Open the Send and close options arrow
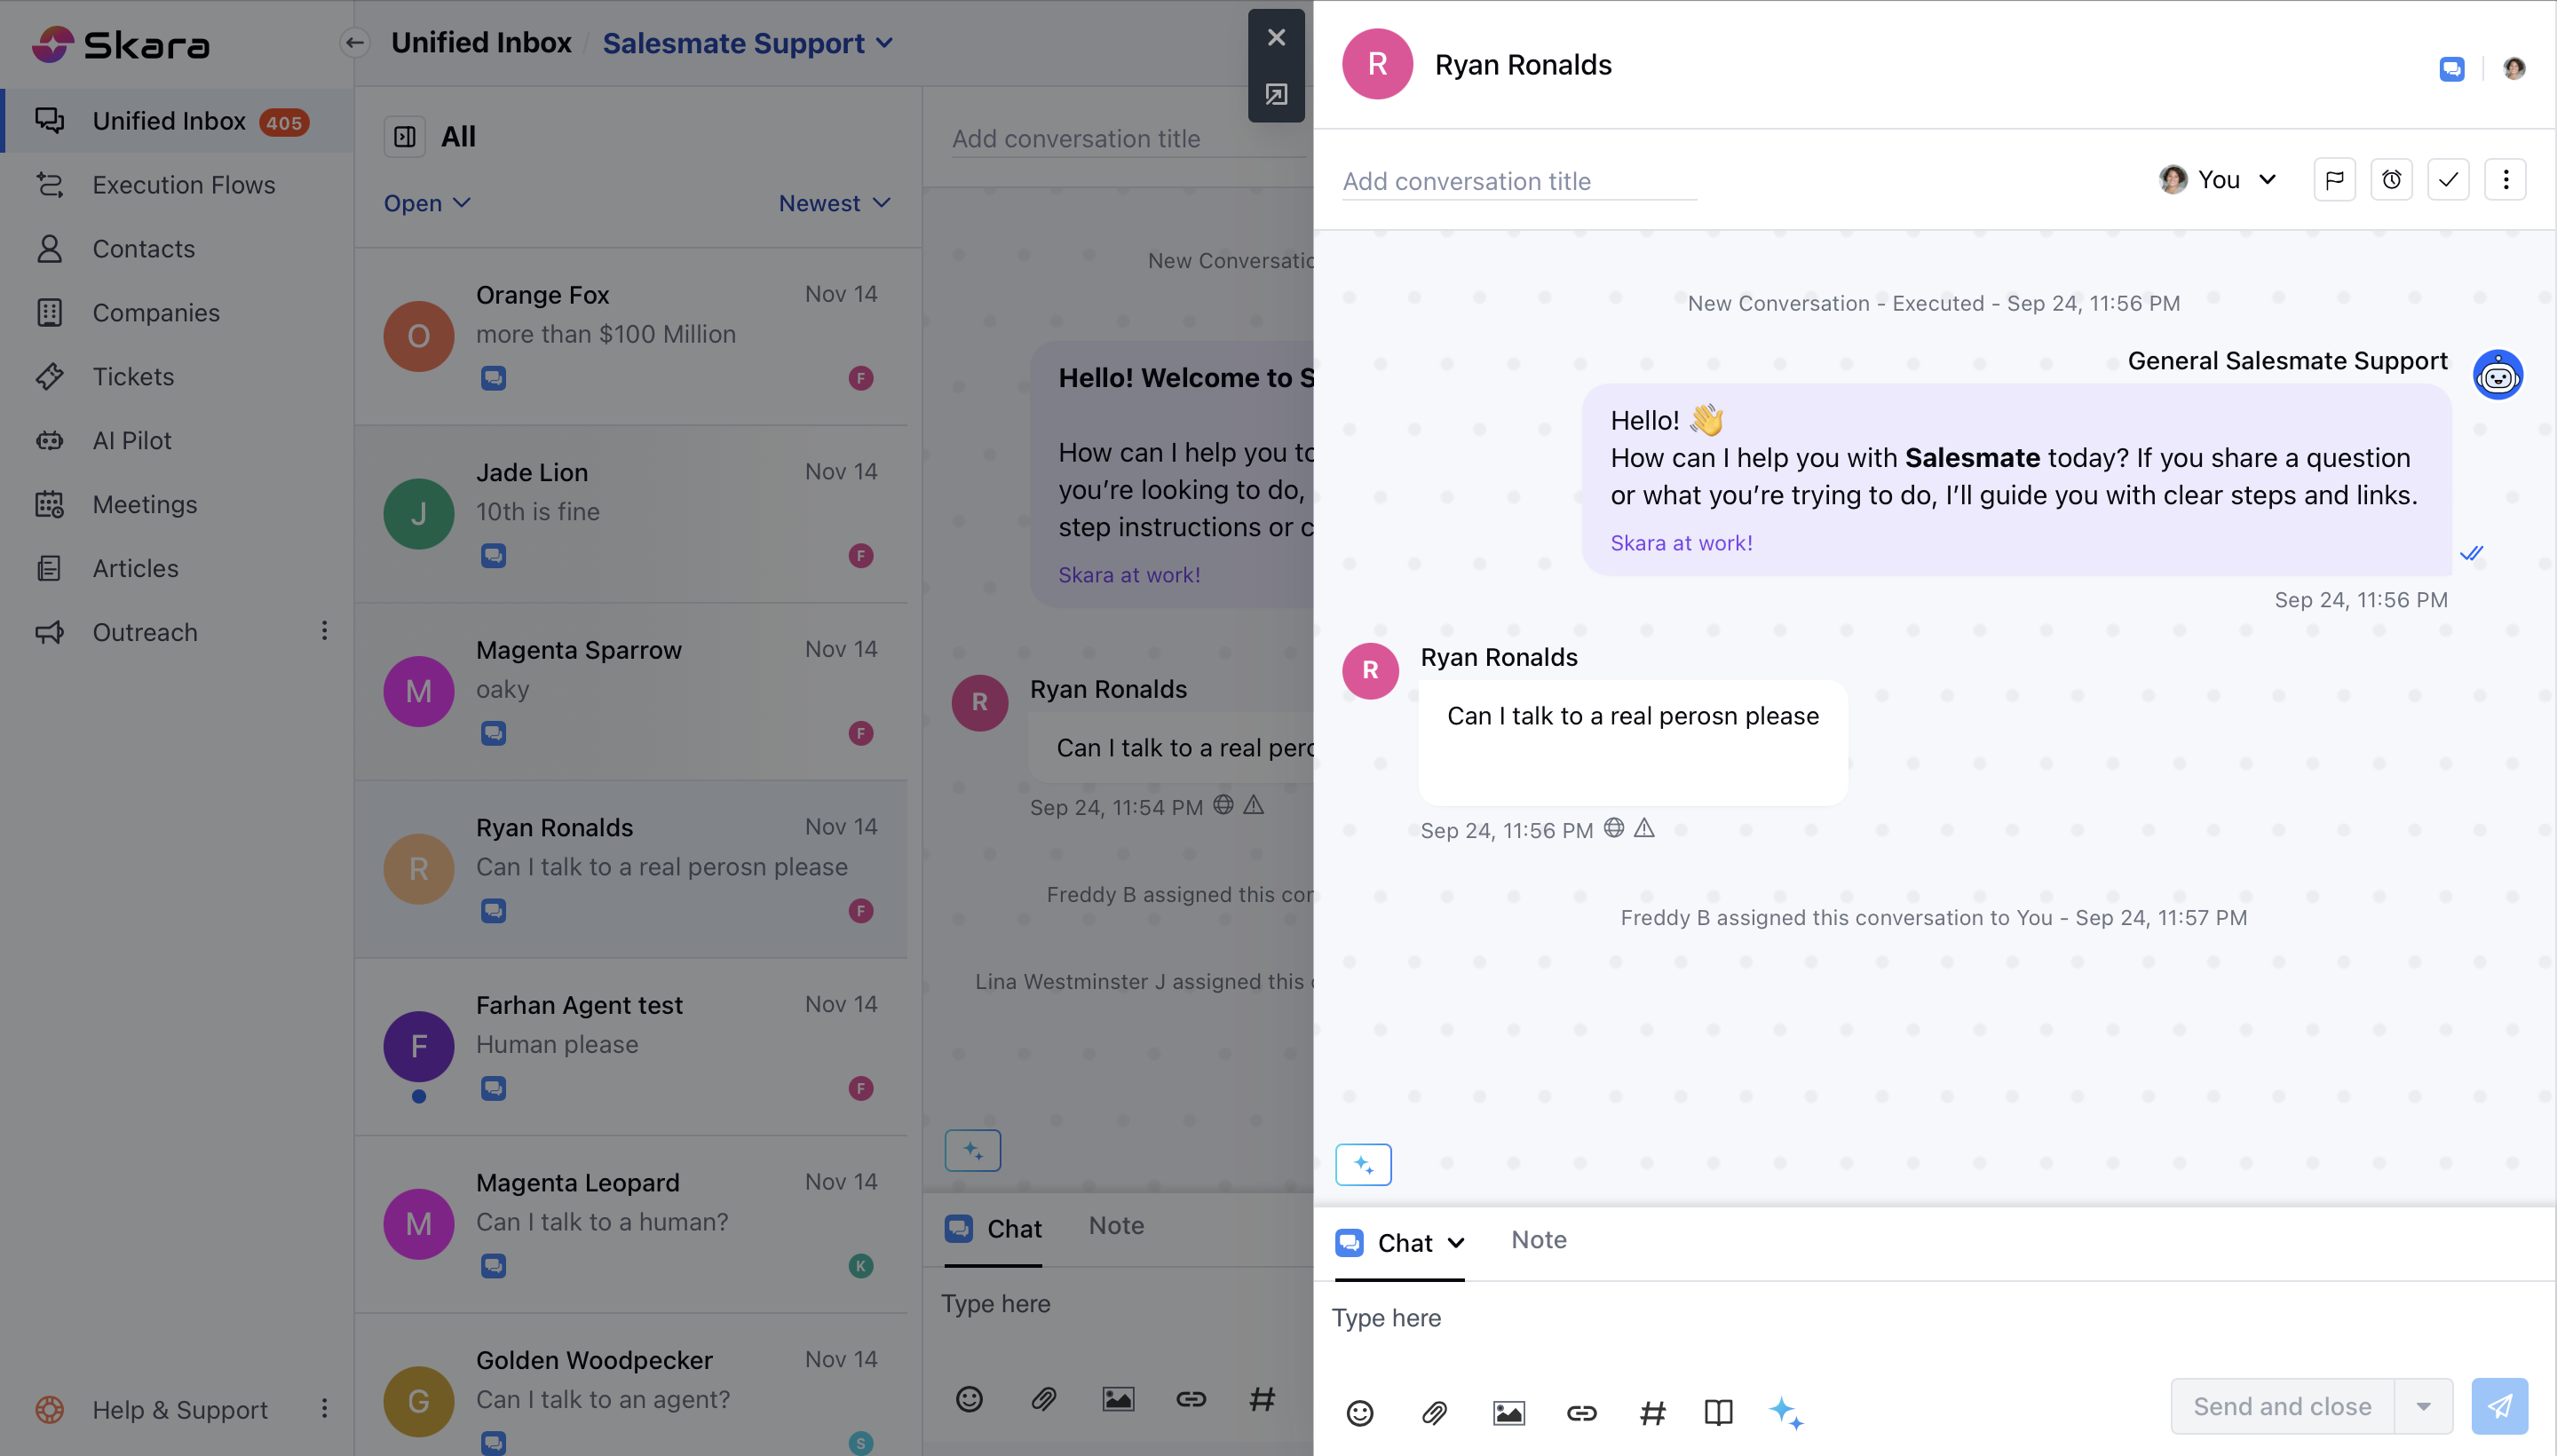Viewport: 2557px width, 1456px height. [x=2423, y=1406]
